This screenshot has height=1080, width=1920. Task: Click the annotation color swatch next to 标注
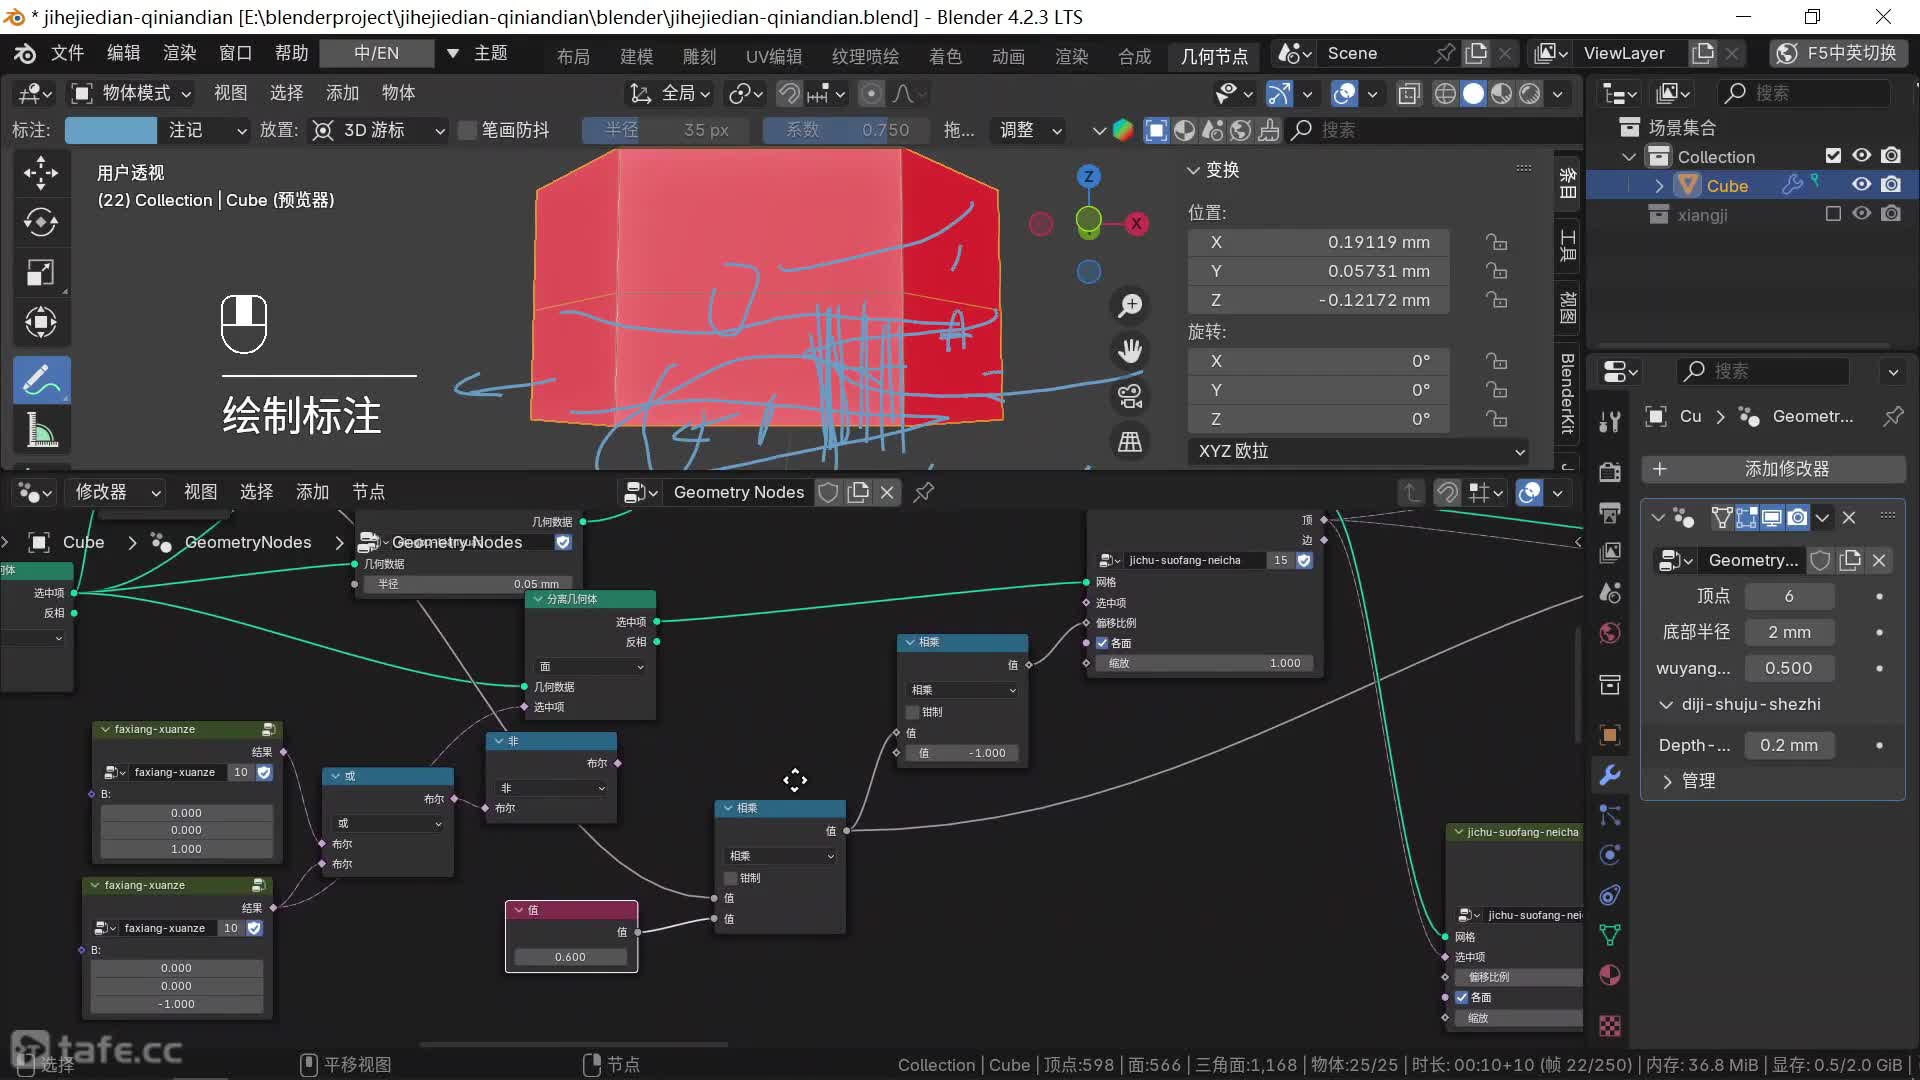click(110, 130)
